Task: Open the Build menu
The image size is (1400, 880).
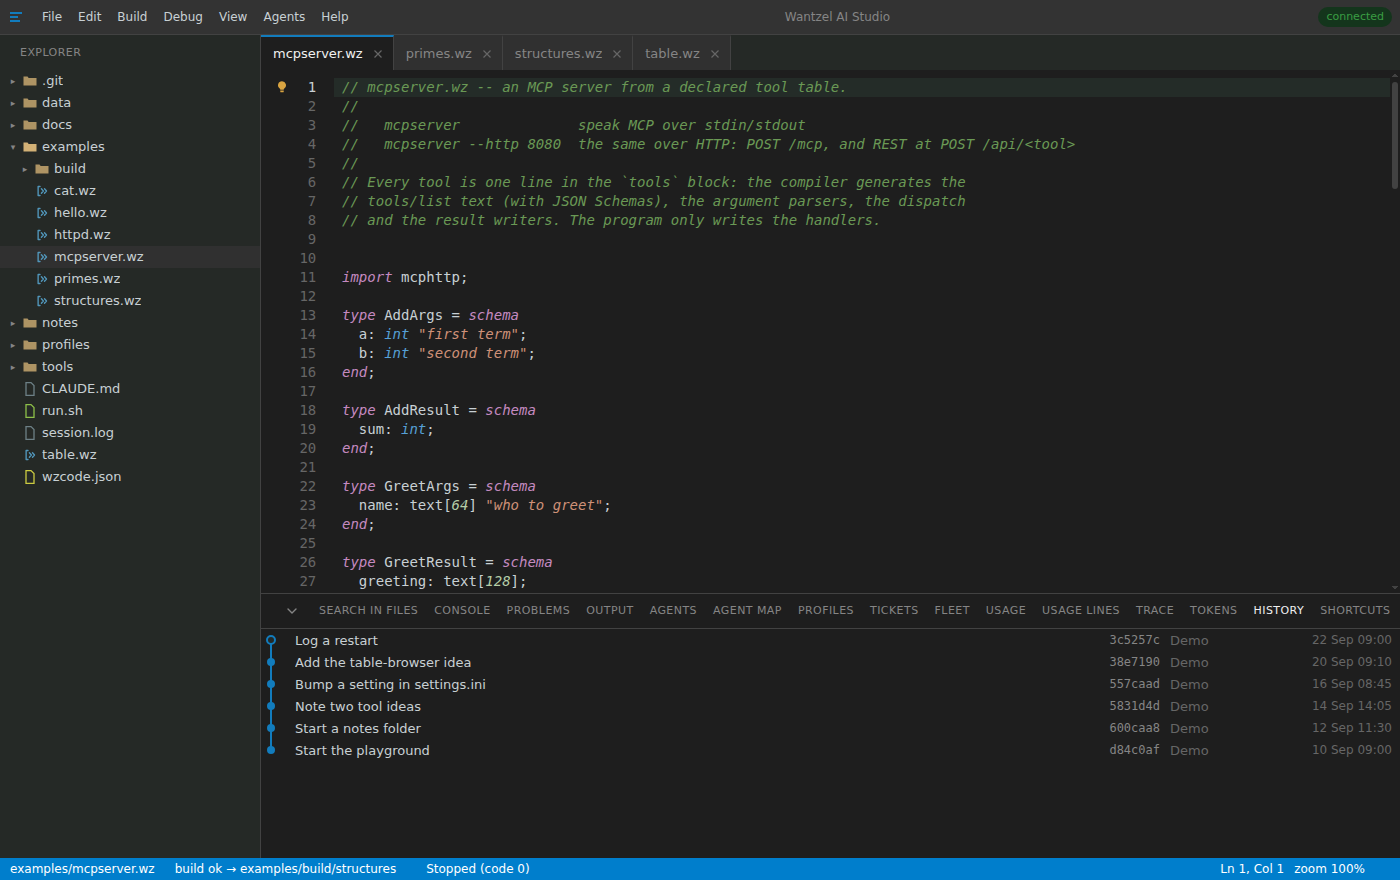Action: click(x=132, y=17)
